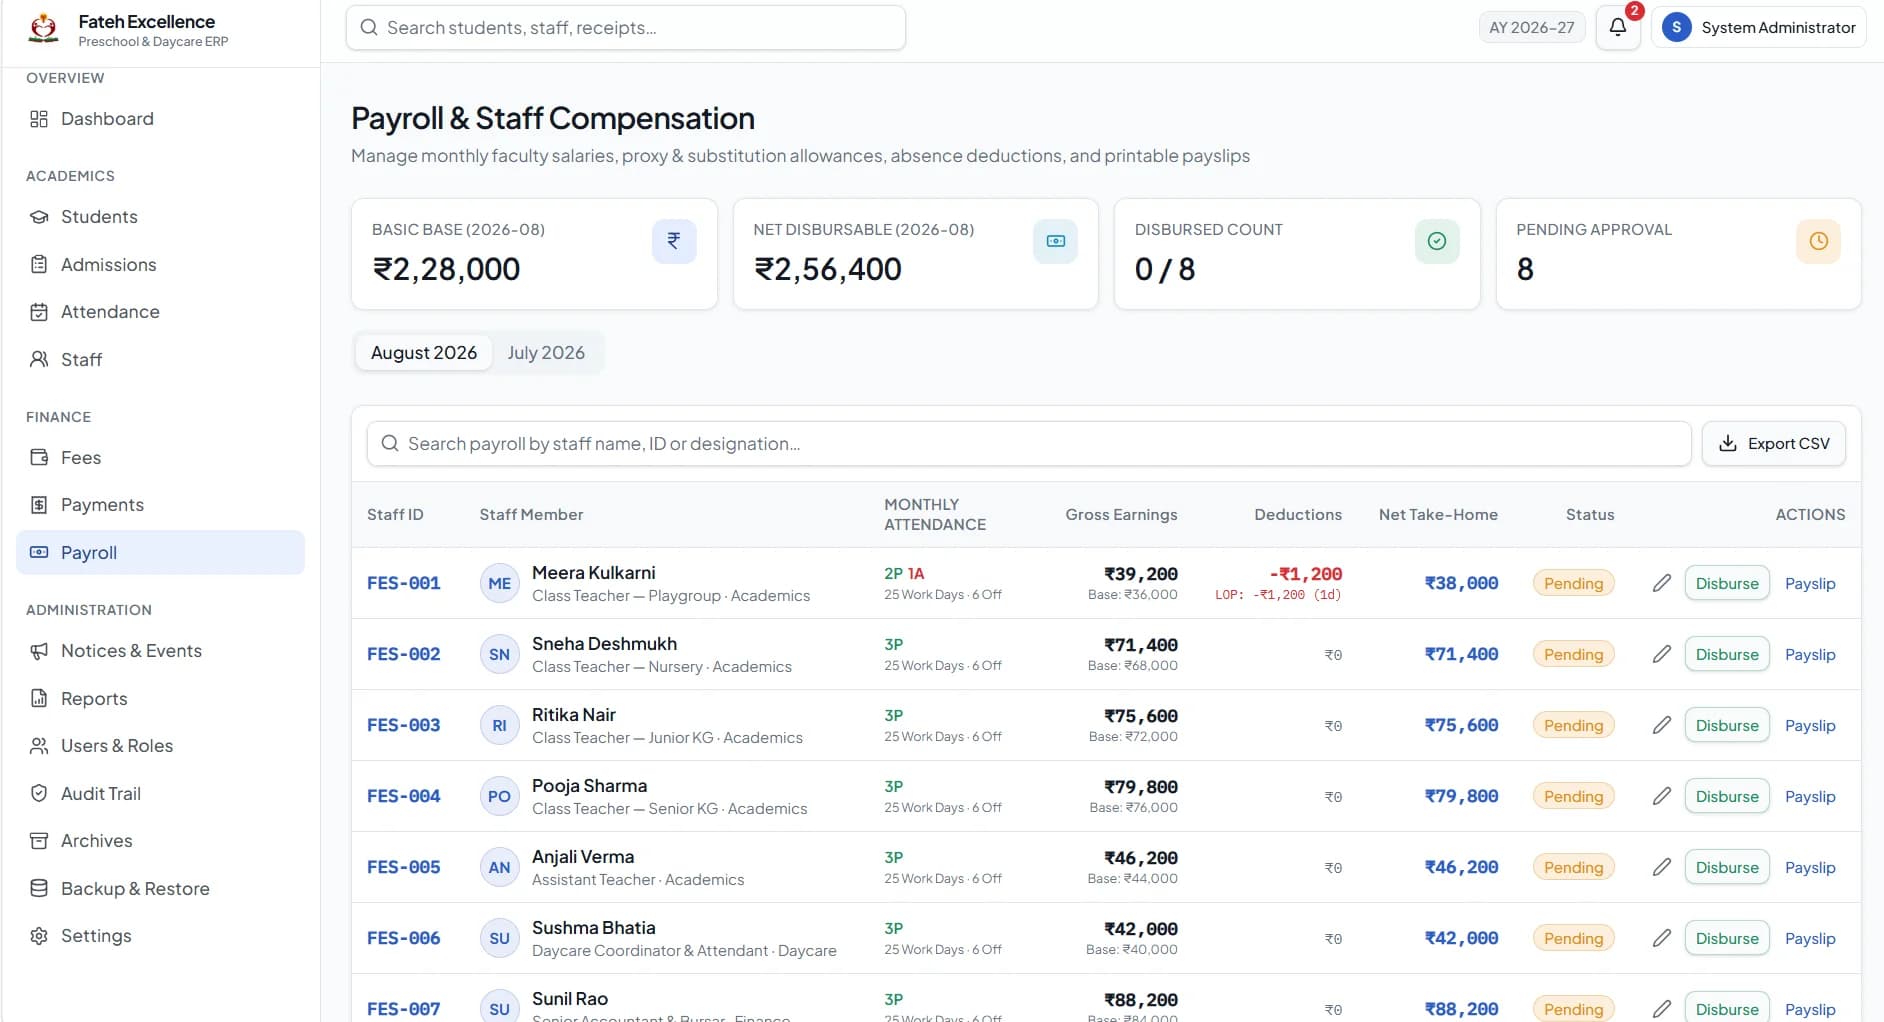Open Users & Roles page
The width and height of the screenshot is (1884, 1022).
tap(160, 746)
